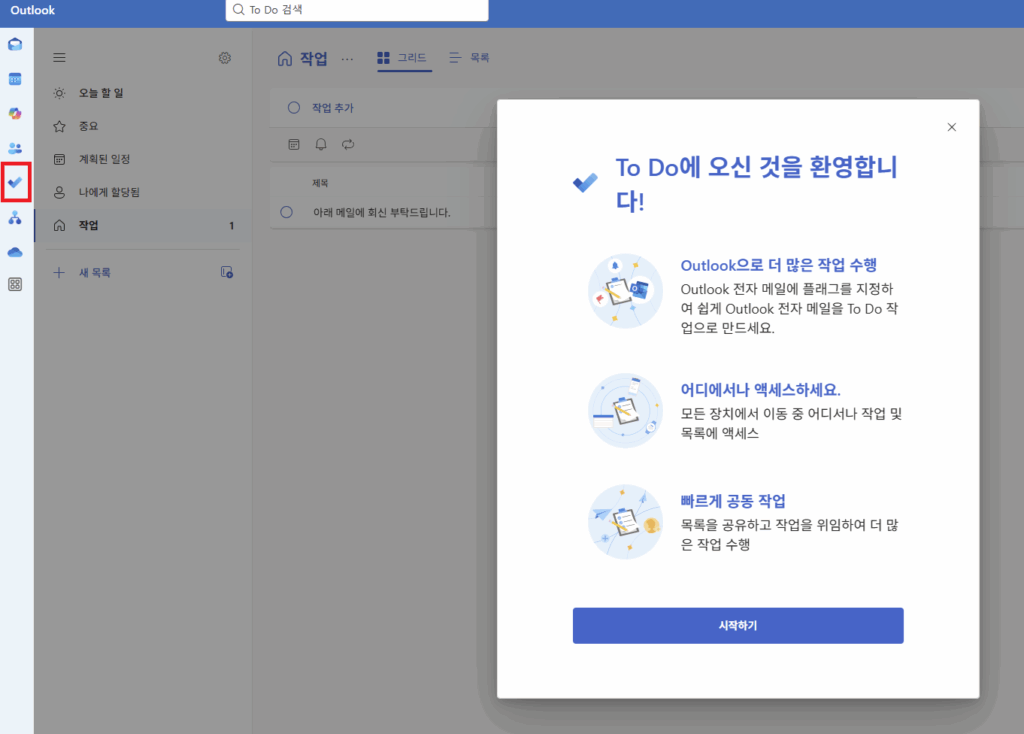The height and width of the screenshot is (734, 1024).
Task: Click the 작업 추가 circle
Action: tap(294, 108)
